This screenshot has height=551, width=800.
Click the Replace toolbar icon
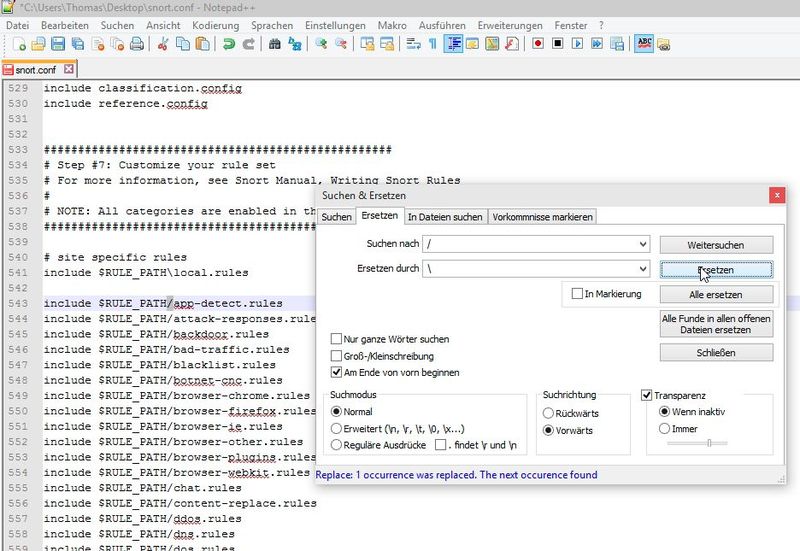tap(294, 44)
